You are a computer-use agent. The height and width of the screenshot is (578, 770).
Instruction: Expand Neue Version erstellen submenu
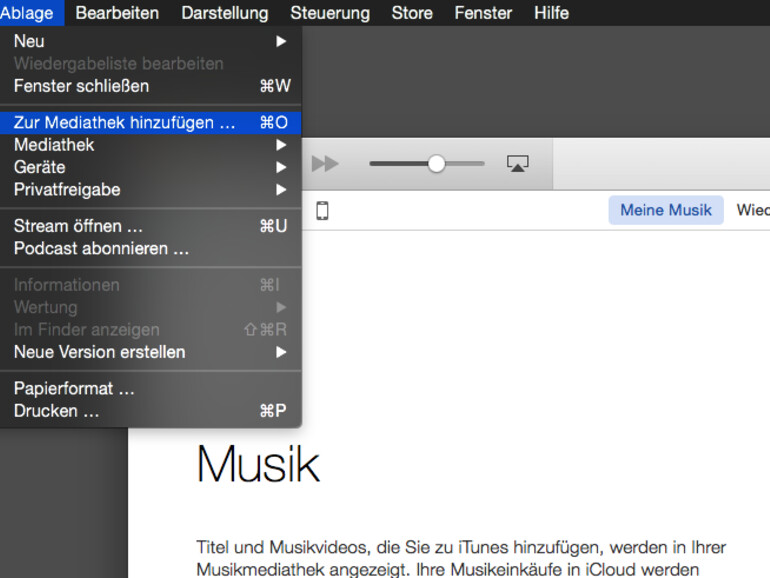tap(150, 352)
